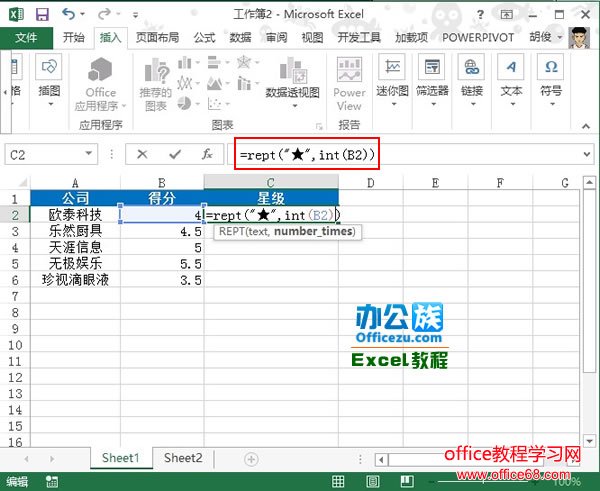
Task: Select the Sheet2 worksheet tab
Action: (183, 458)
